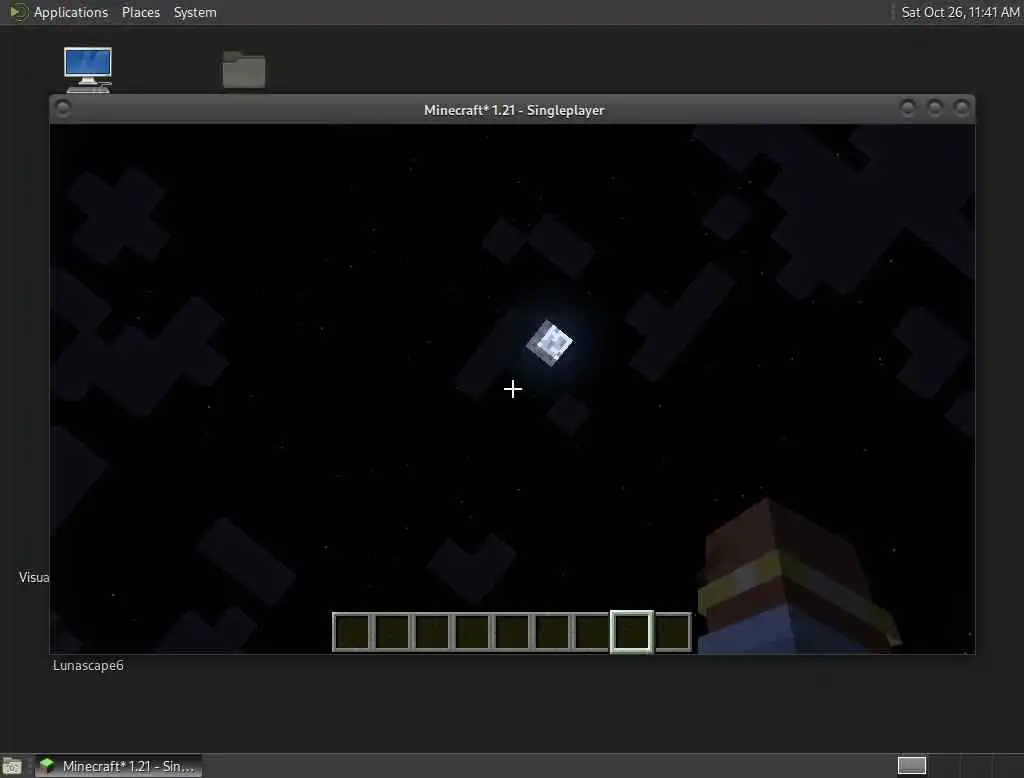
Task: Click the Minecraft 1.21 Singleplayer title bar
Action: coord(513,110)
